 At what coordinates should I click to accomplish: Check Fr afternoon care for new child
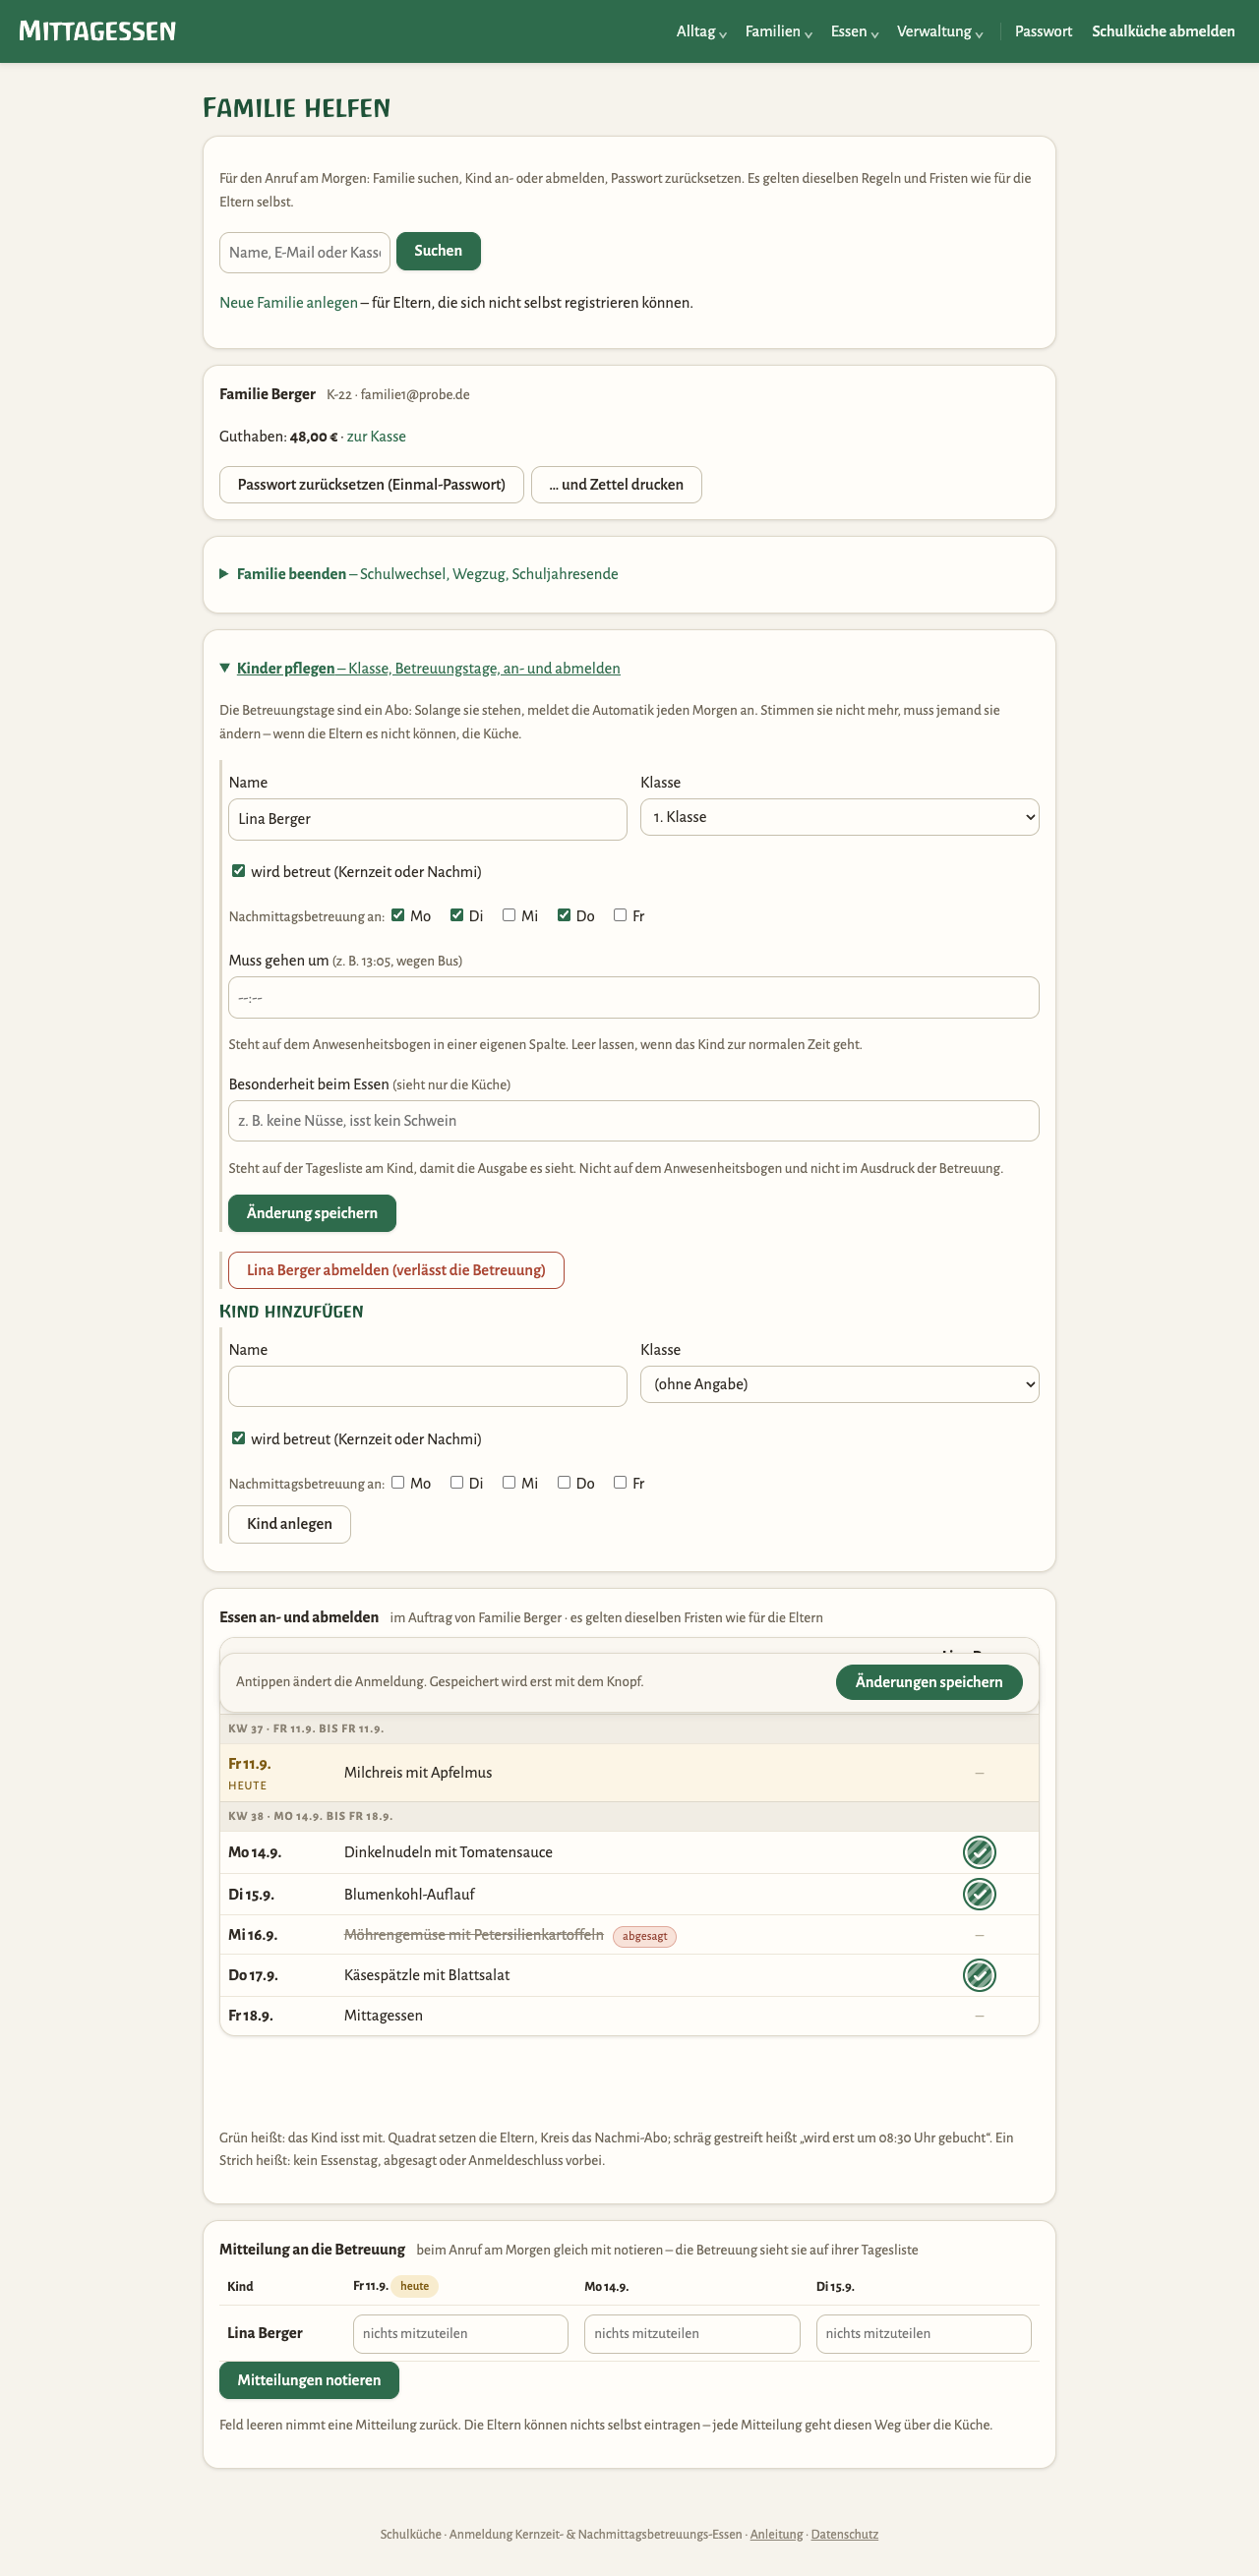tap(620, 1482)
